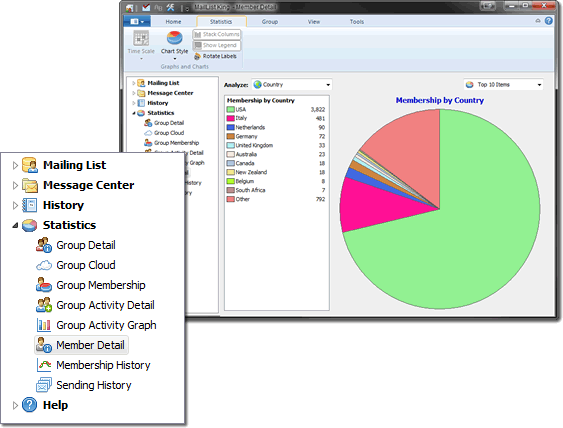Image resolution: width=563 pixels, height=428 pixels.
Task: Toggle the Show Legend option
Action: tap(217, 46)
